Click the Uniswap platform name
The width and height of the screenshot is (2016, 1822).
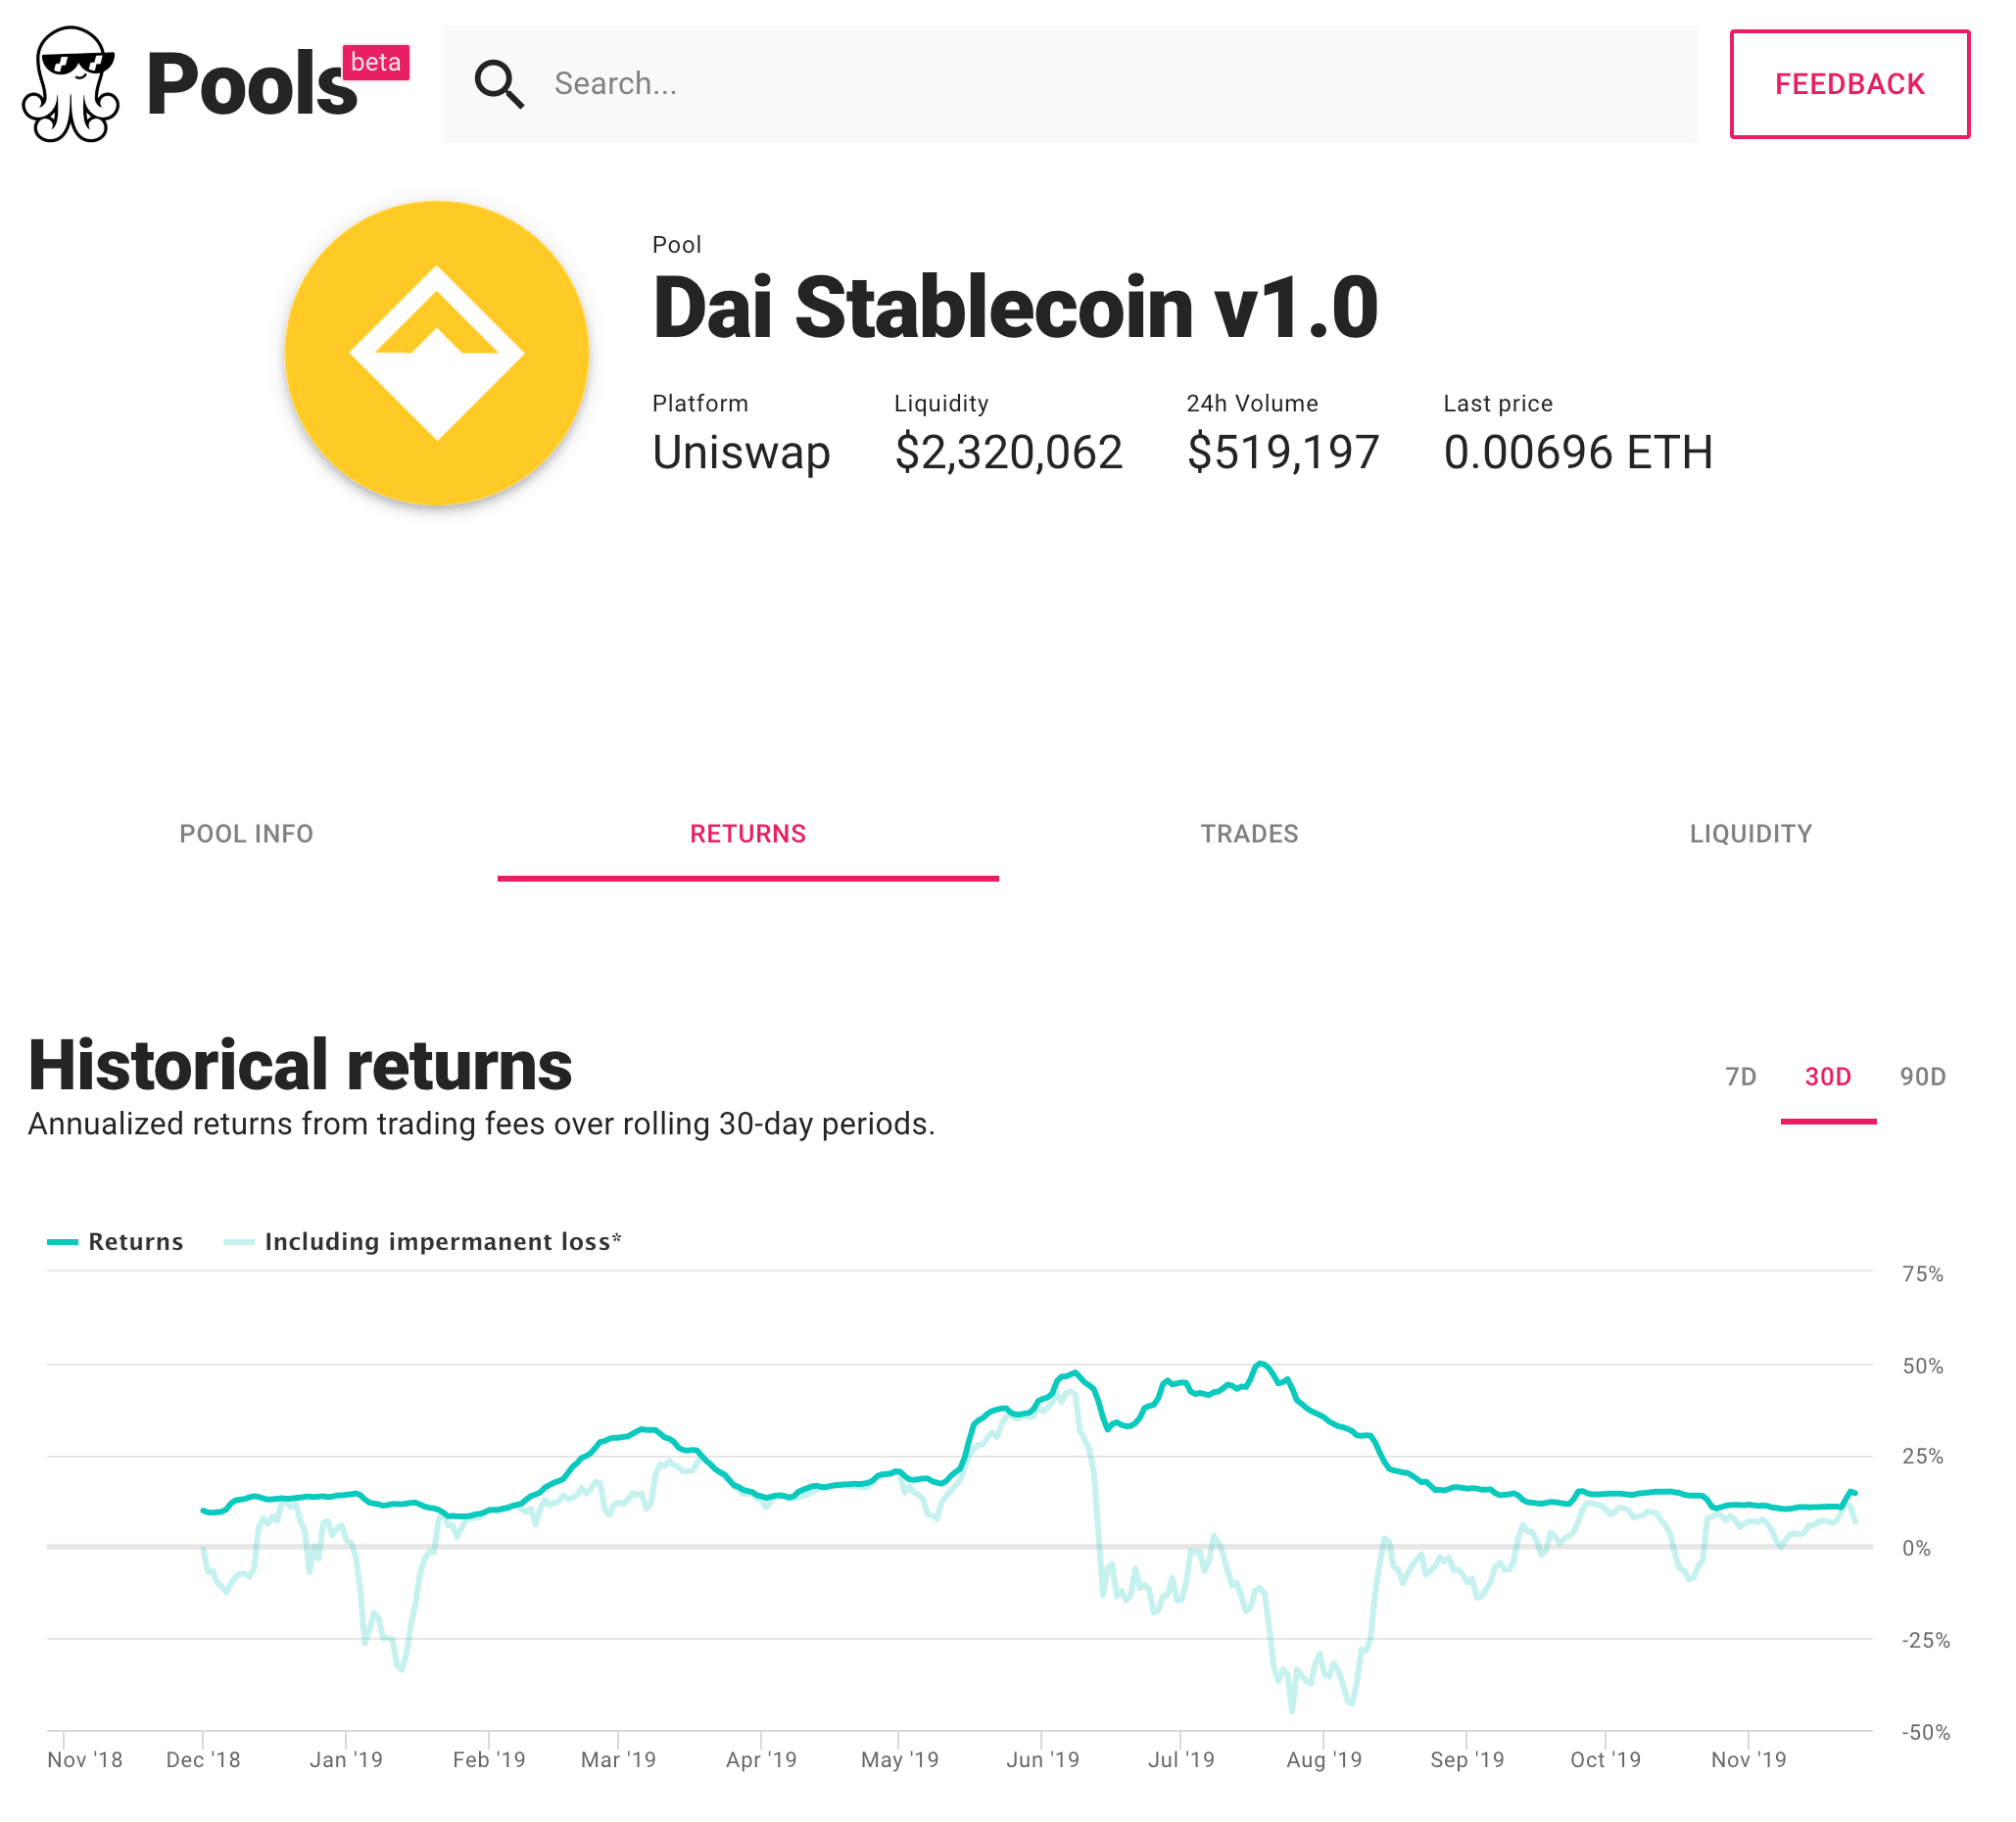[741, 453]
